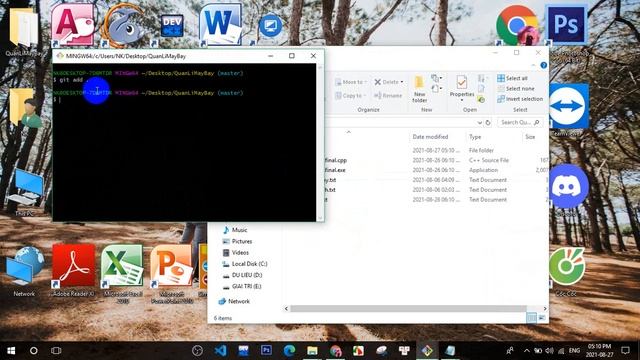Open Explorer help question mark
Image resolution: width=640 pixels, height=360 pixels.
(x=543, y=65)
